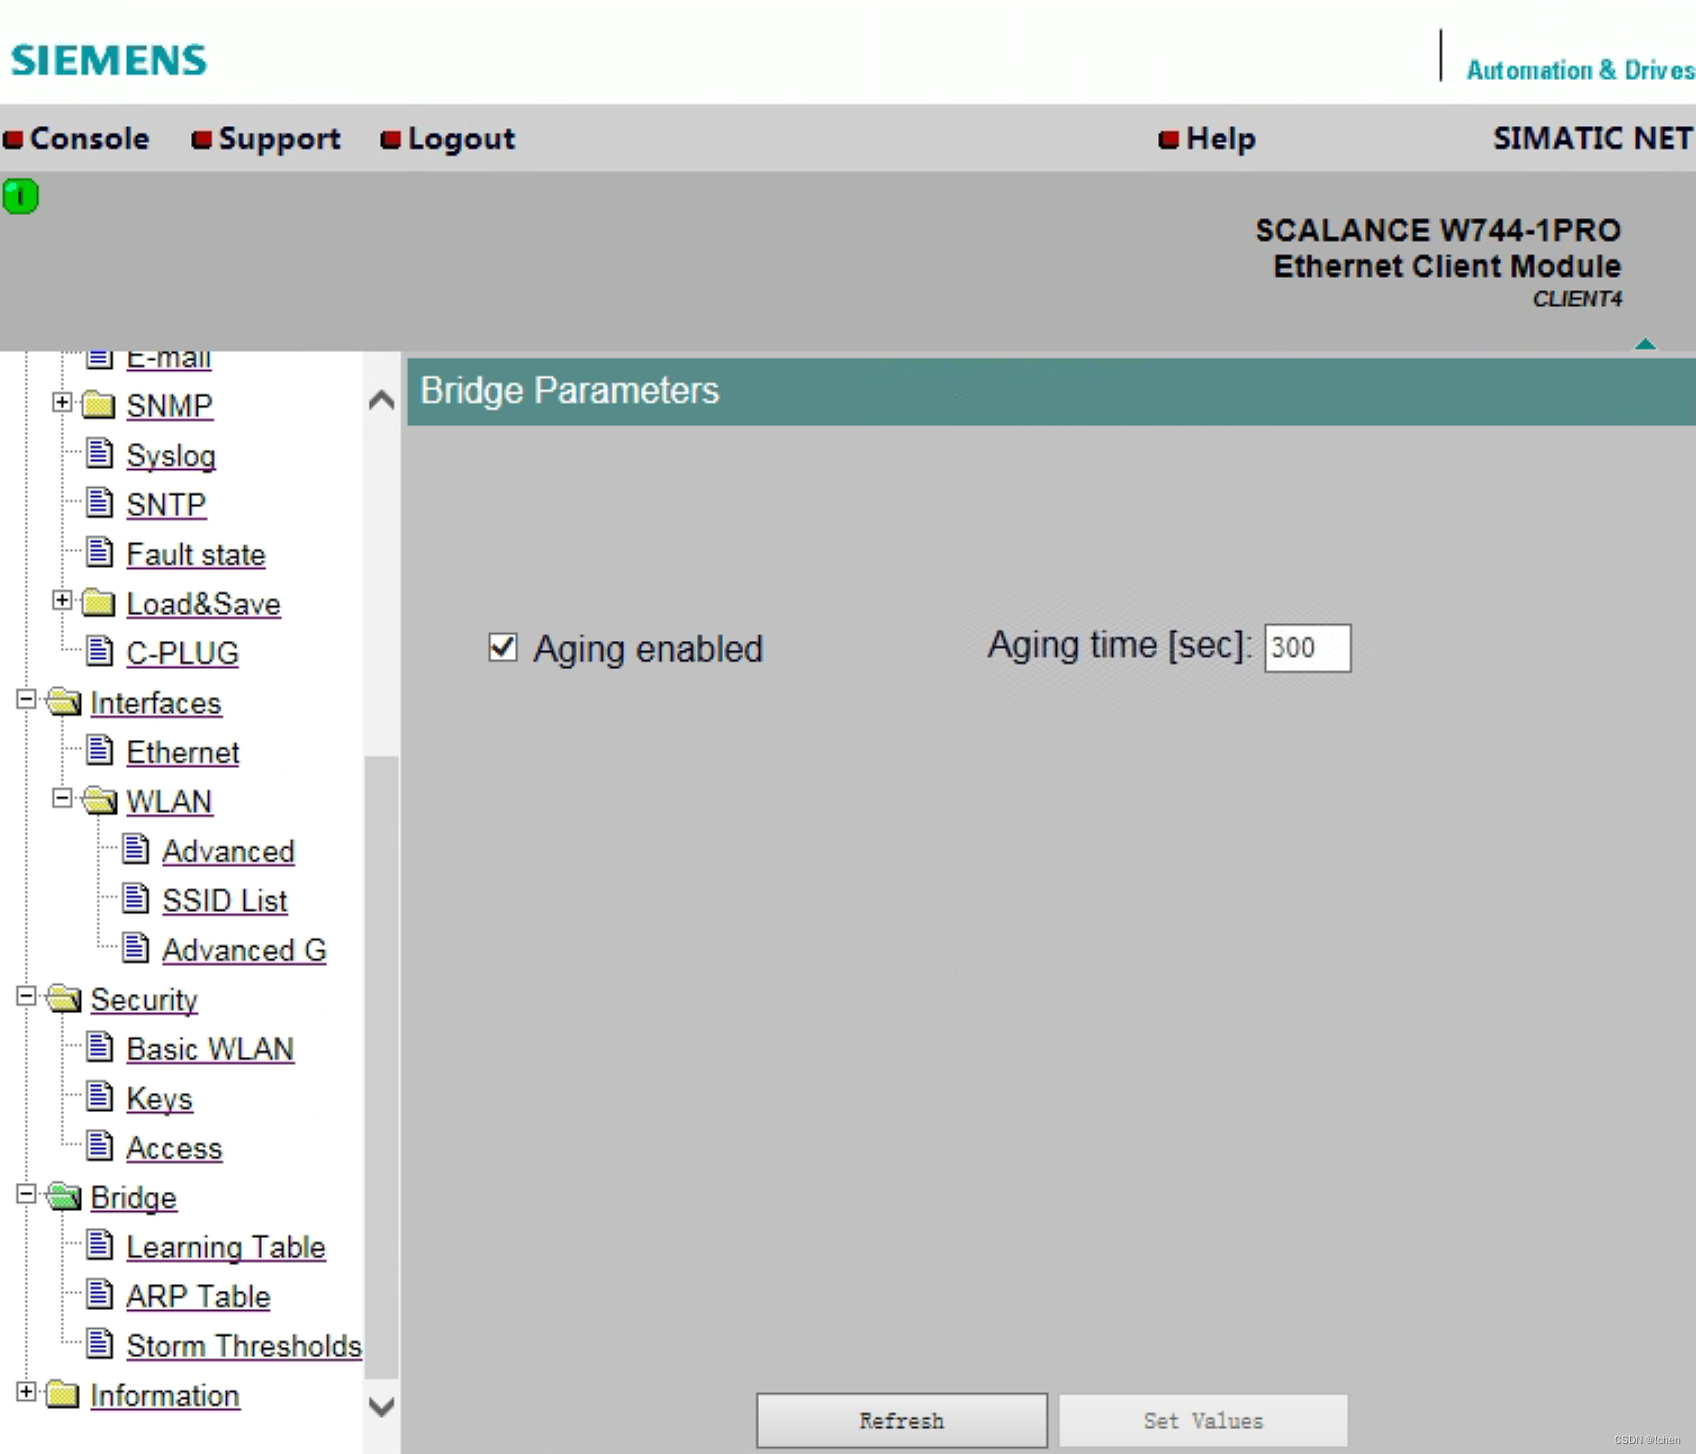The width and height of the screenshot is (1696, 1454).
Task: Open the SNTP link
Action: [x=166, y=505]
